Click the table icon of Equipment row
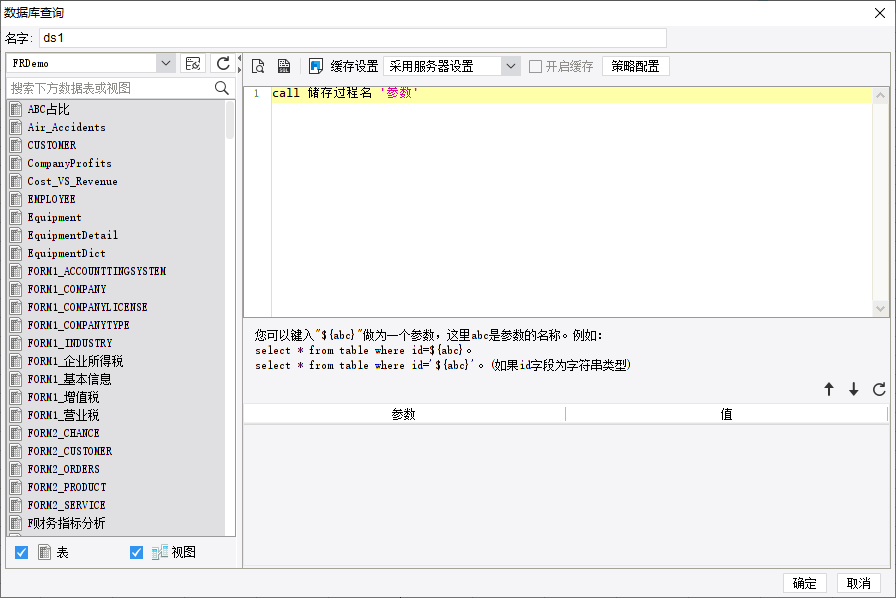This screenshot has width=896, height=598. click(16, 217)
